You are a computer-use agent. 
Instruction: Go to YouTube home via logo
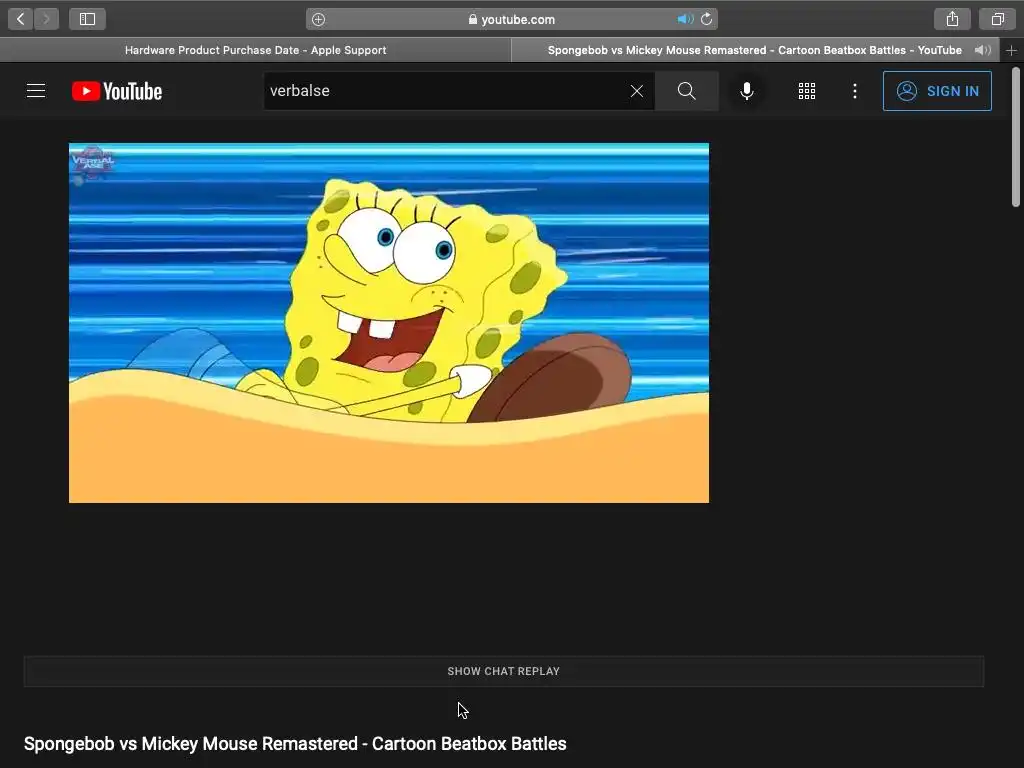click(x=117, y=91)
